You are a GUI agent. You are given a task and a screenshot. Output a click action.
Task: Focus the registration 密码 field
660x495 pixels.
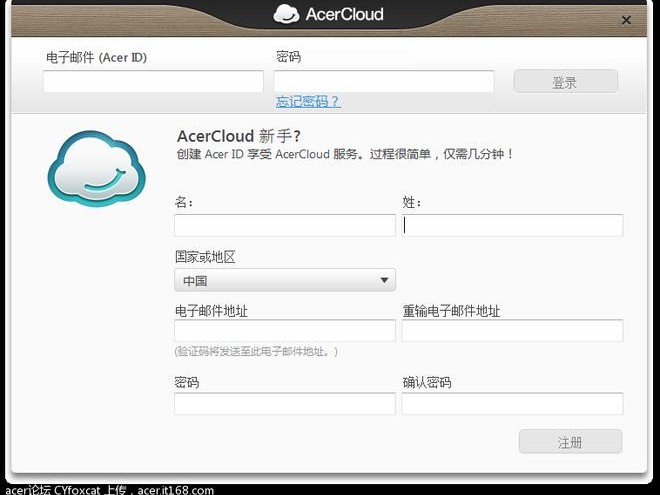pyautogui.click(x=285, y=404)
